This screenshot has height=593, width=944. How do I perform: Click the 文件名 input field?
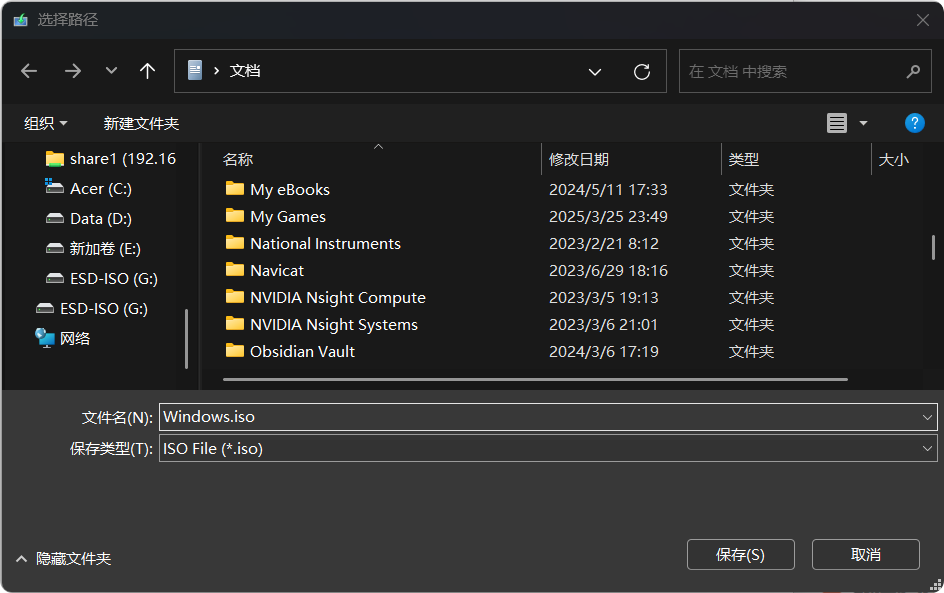click(540, 417)
